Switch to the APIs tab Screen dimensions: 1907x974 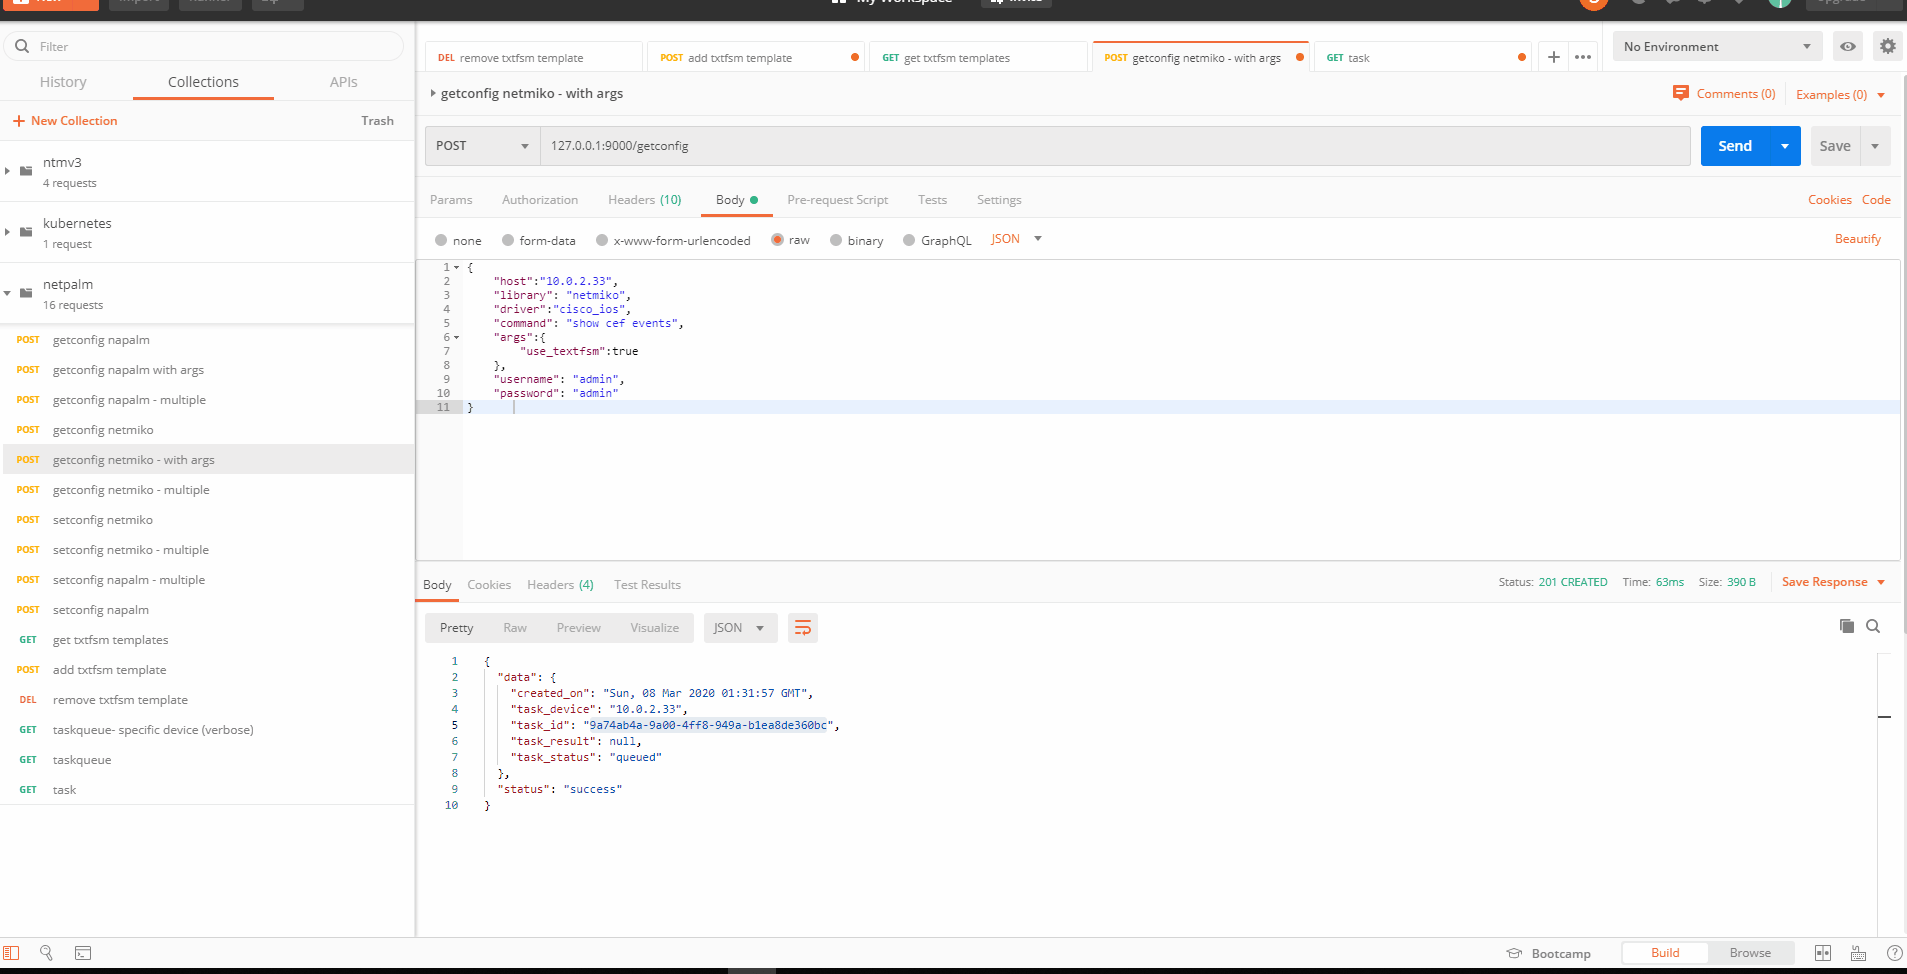[343, 82]
